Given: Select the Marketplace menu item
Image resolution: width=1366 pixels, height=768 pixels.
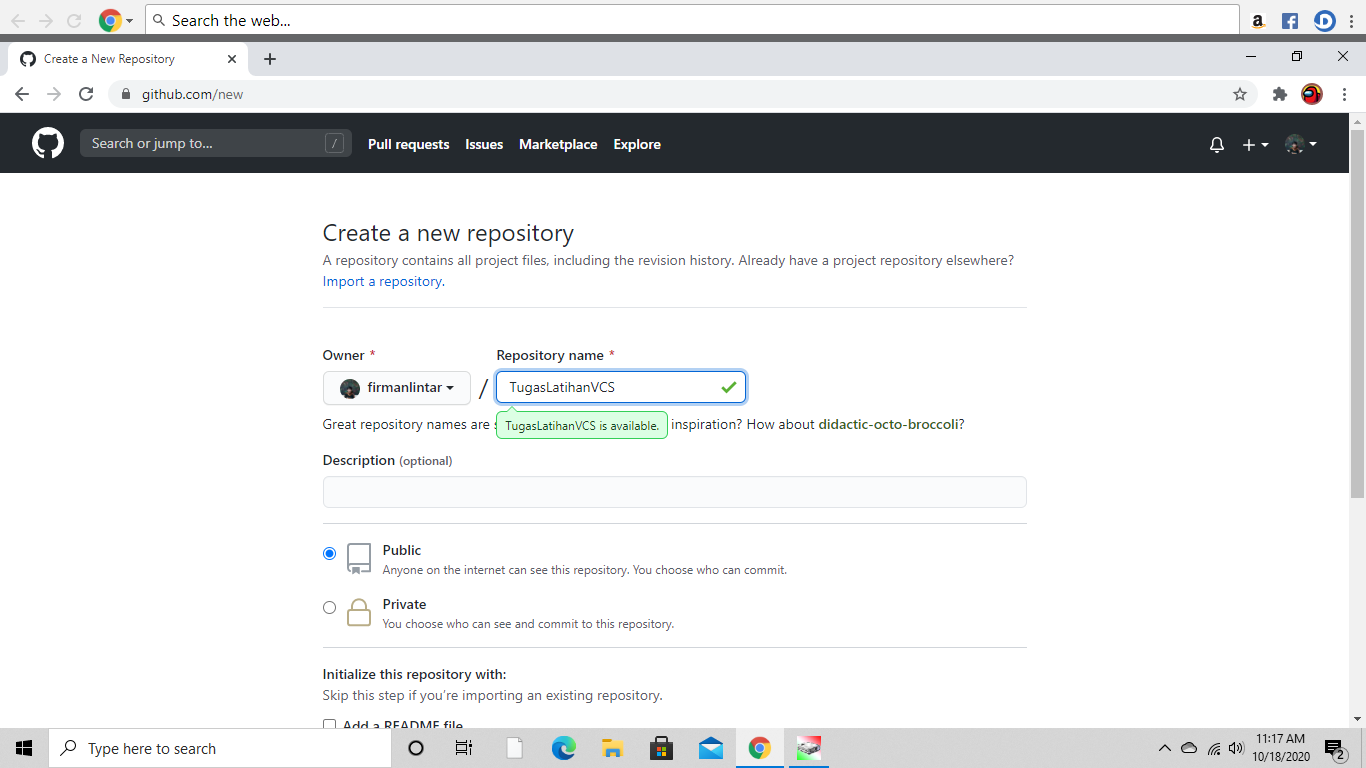Looking at the screenshot, I should [x=558, y=144].
